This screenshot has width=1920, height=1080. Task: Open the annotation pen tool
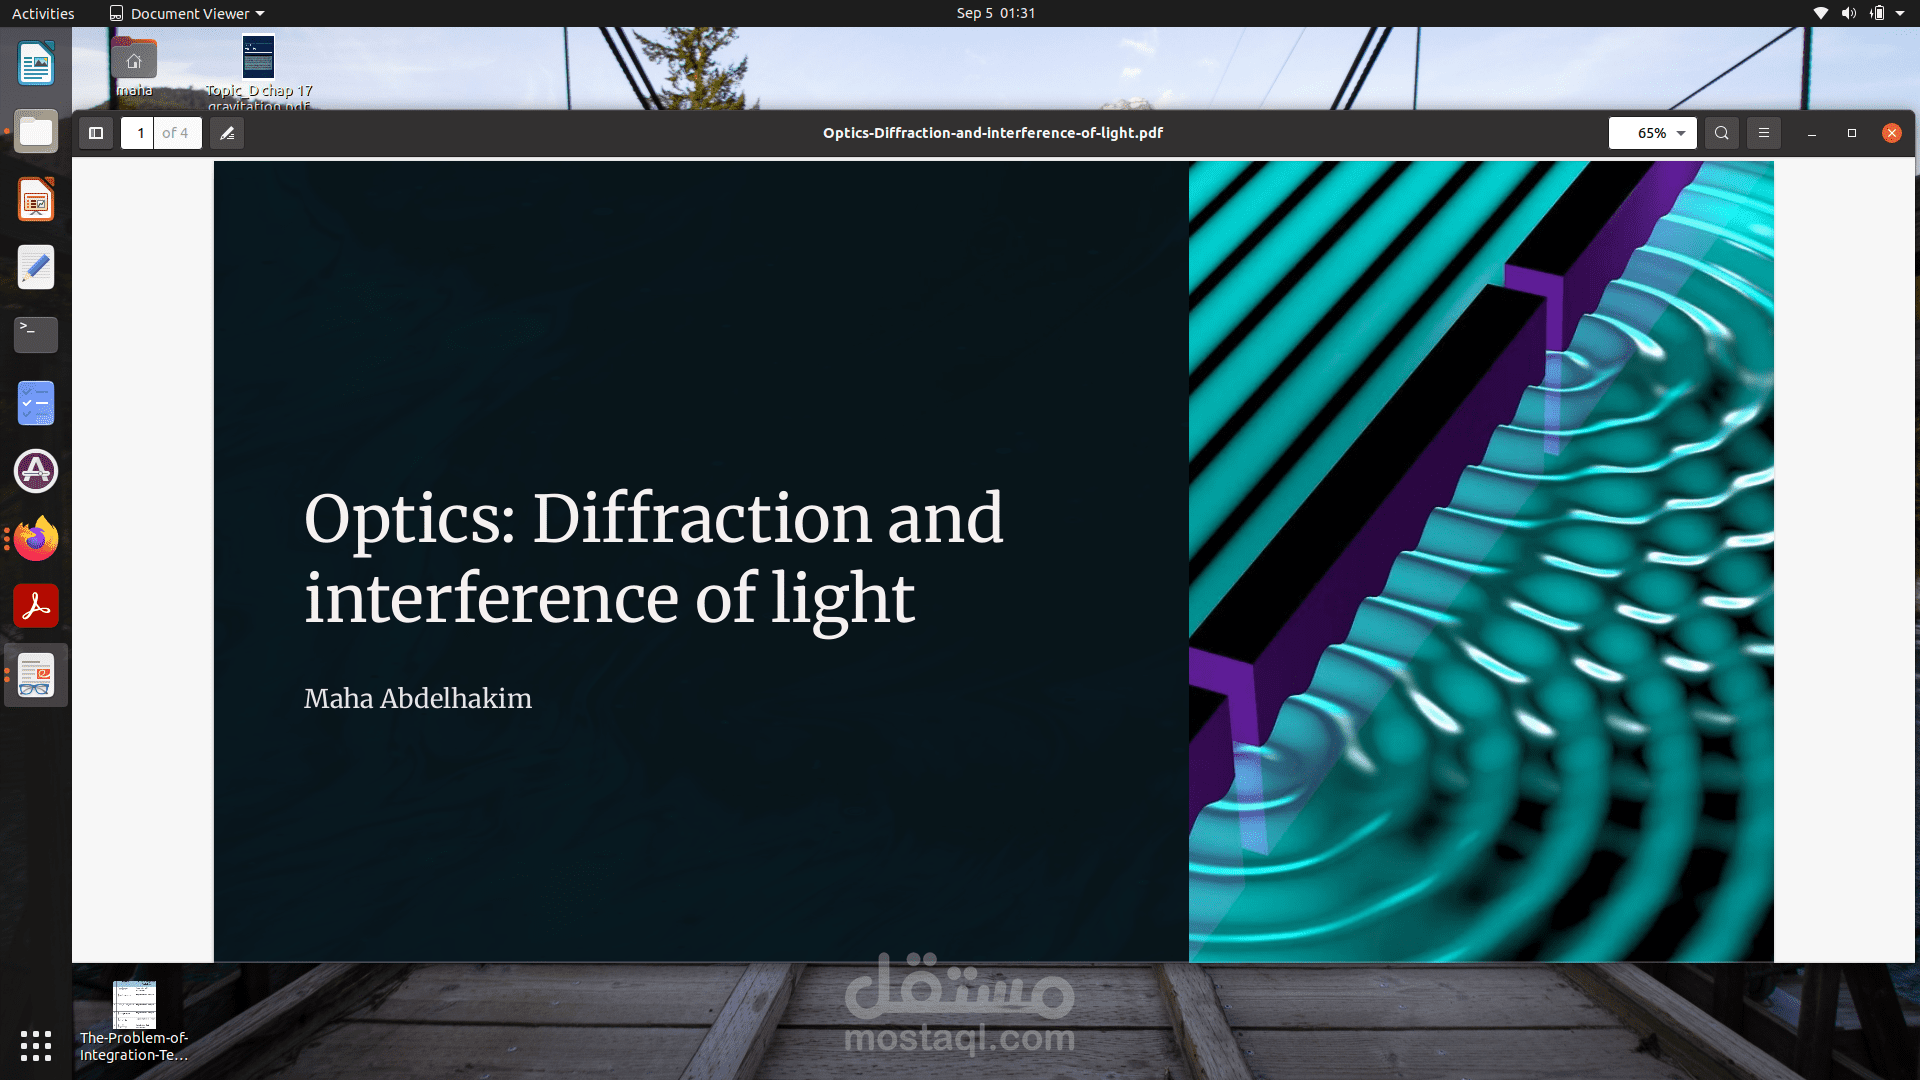point(226,132)
